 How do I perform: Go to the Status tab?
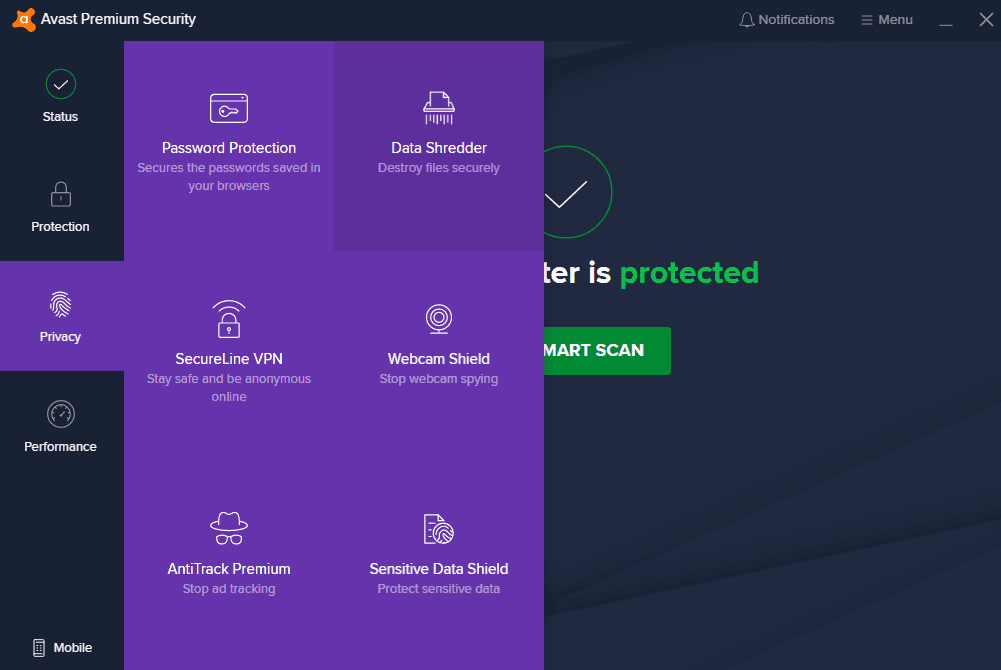61,96
